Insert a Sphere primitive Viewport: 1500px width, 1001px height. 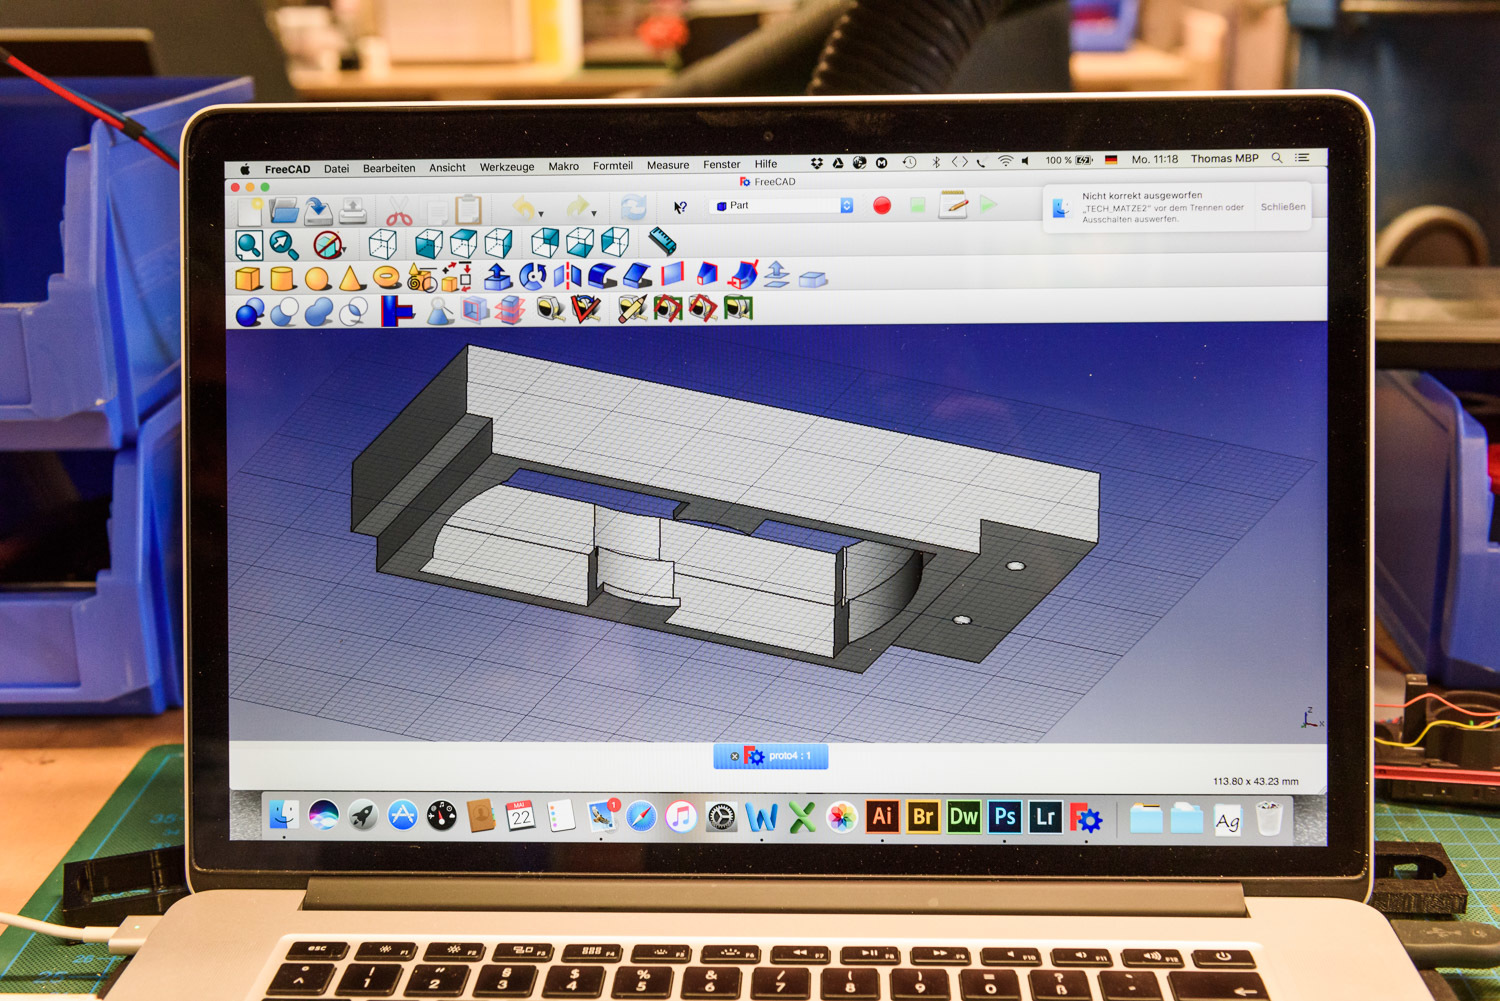point(317,278)
